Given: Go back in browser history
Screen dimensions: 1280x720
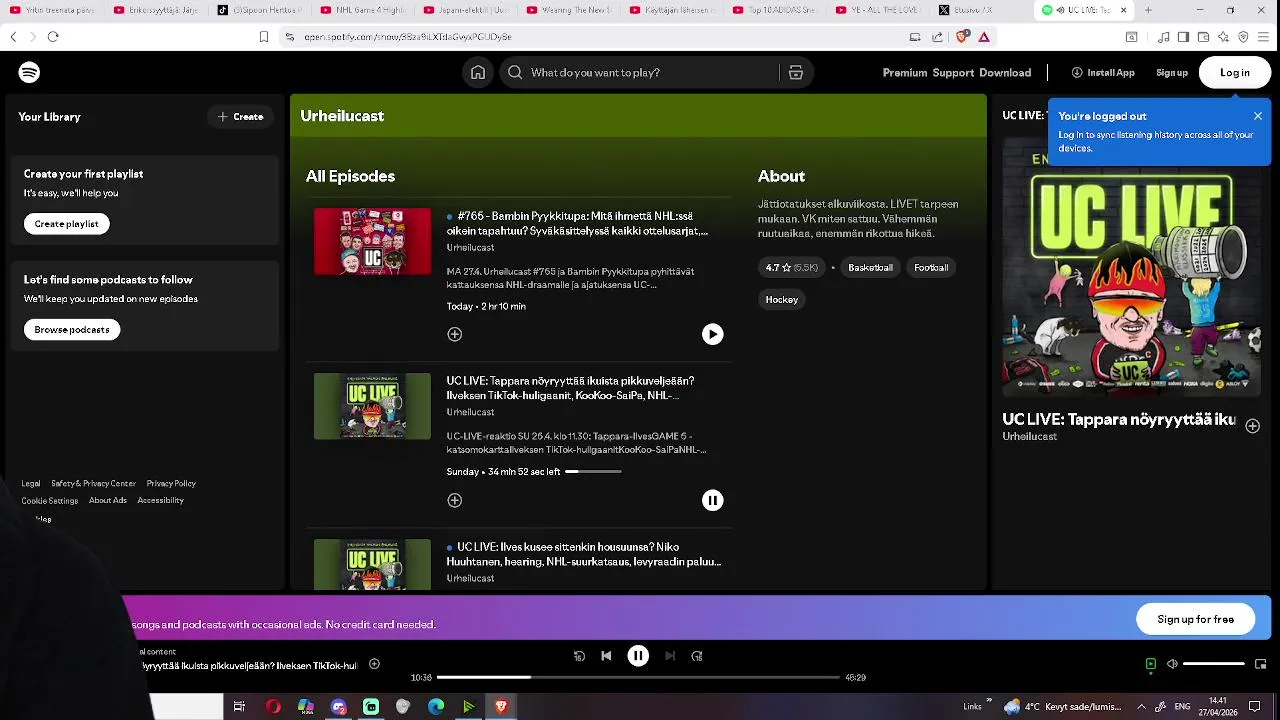Looking at the screenshot, I should point(13,37).
